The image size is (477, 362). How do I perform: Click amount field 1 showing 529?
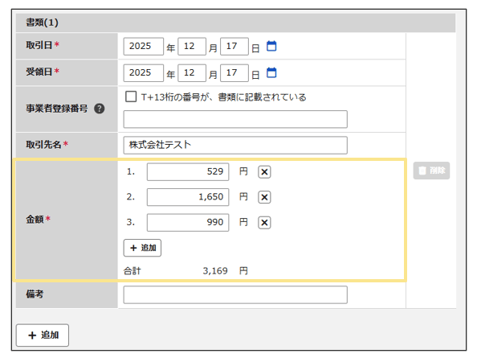(188, 172)
